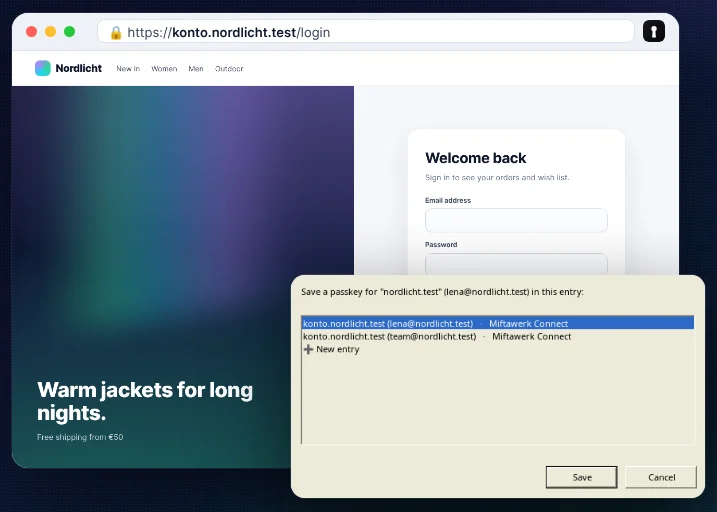This screenshot has width=717, height=512.
Task: Select the team@nordlicht.test entry
Action: click(498, 336)
